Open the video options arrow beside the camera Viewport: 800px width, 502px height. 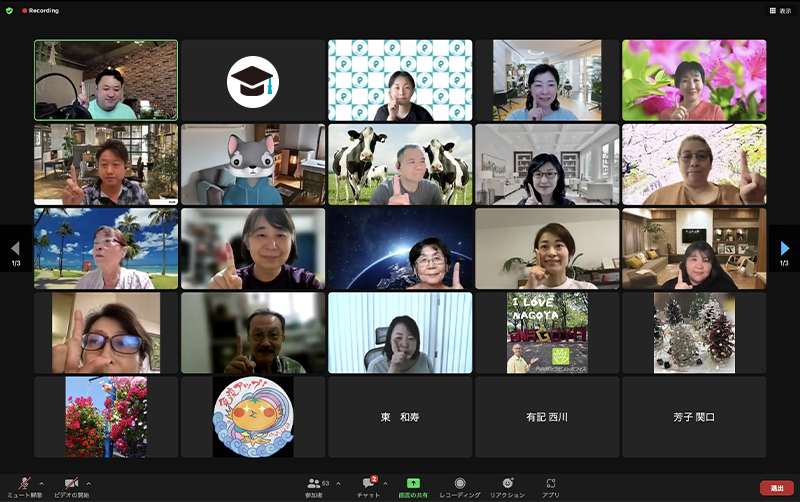(88, 483)
